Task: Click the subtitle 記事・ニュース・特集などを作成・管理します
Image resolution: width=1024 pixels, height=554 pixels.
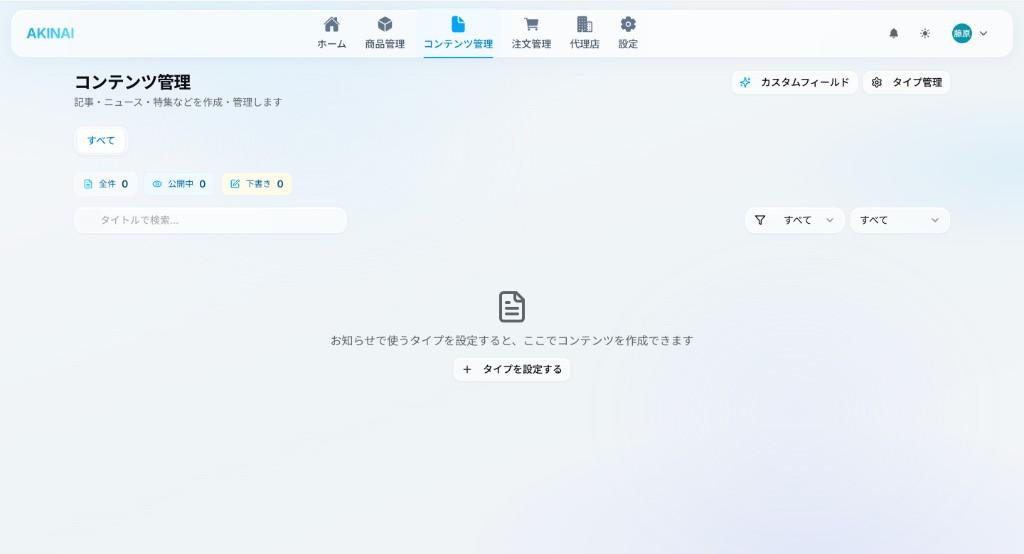Action: (x=178, y=103)
